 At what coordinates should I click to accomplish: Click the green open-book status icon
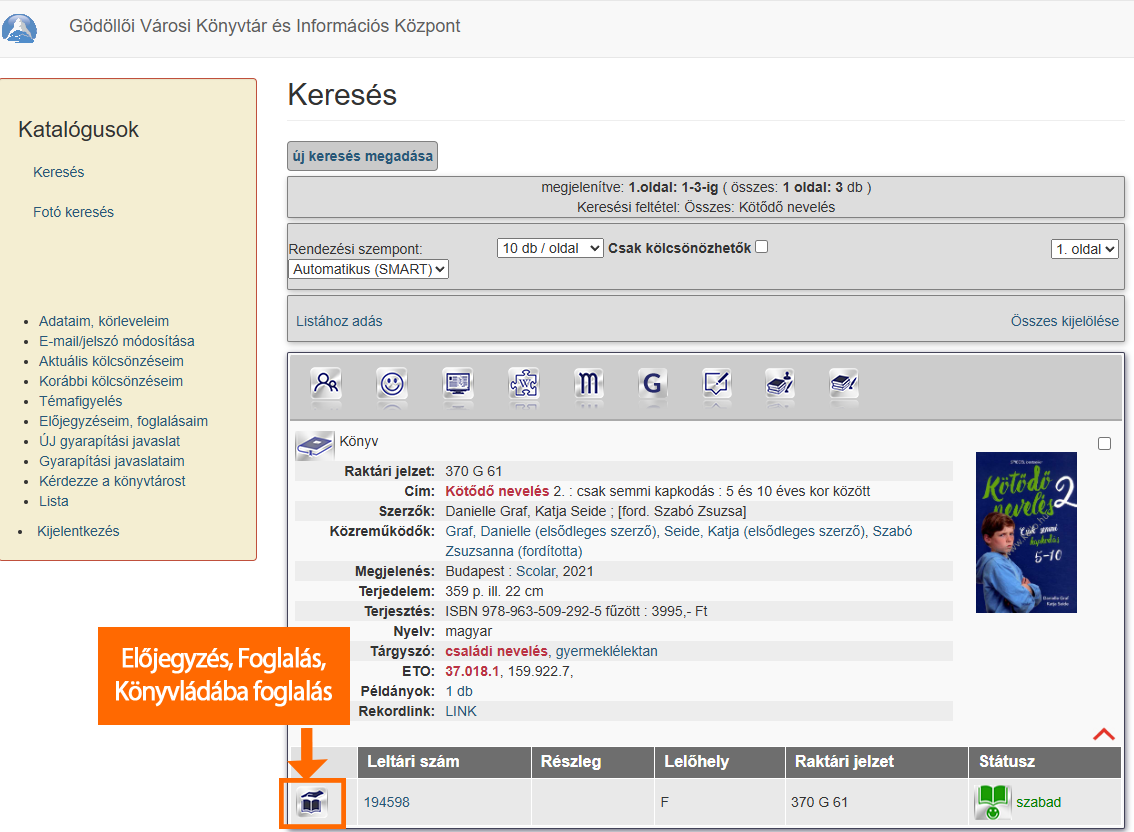(992, 802)
